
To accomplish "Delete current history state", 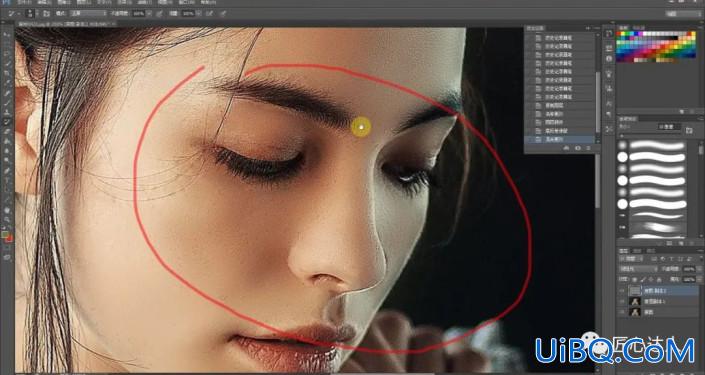I will 588,147.
